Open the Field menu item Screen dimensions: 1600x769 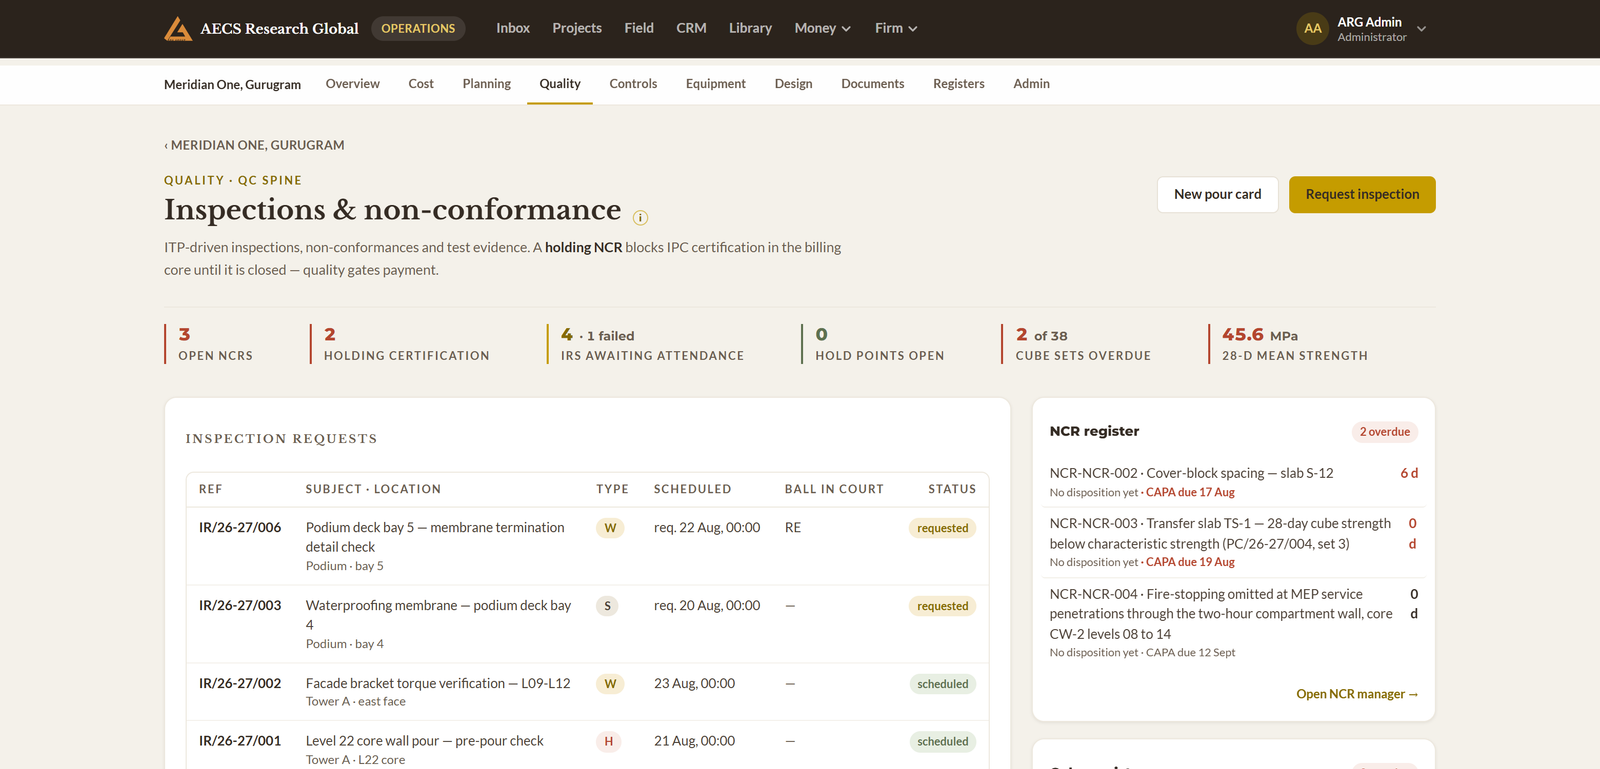click(639, 28)
